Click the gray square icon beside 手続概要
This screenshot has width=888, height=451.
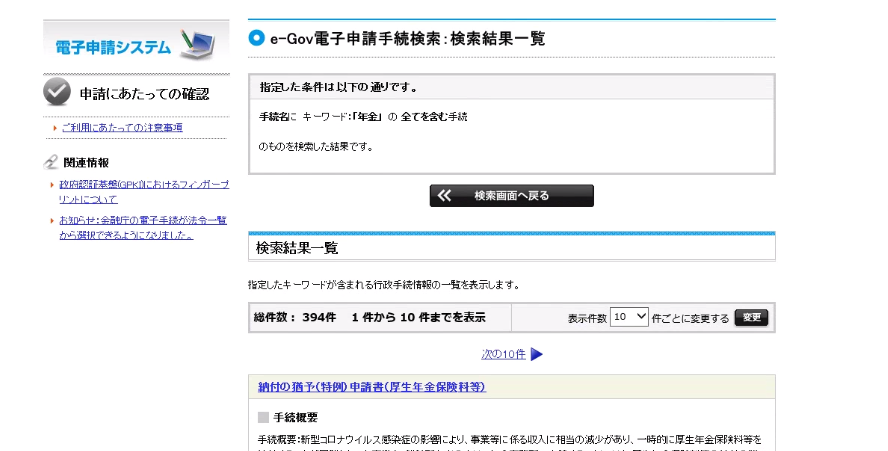pyautogui.click(x=263, y=417)
